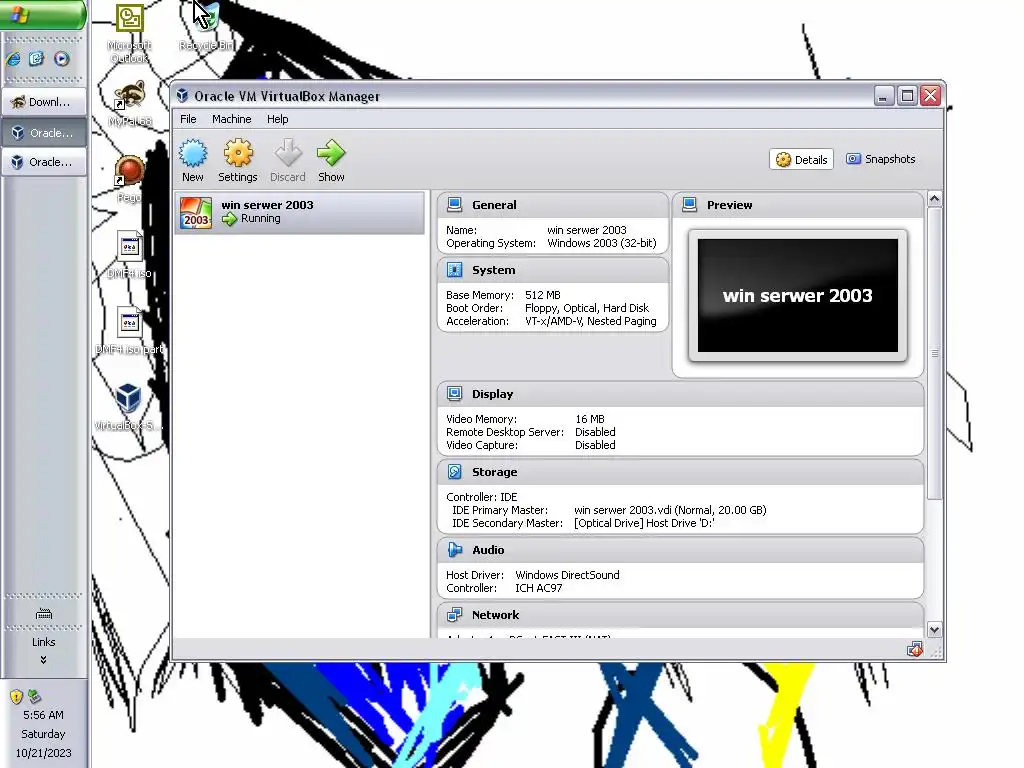Click the Windows Start button
This screenshot has width=1024, height=768.
tap(42, 14)
